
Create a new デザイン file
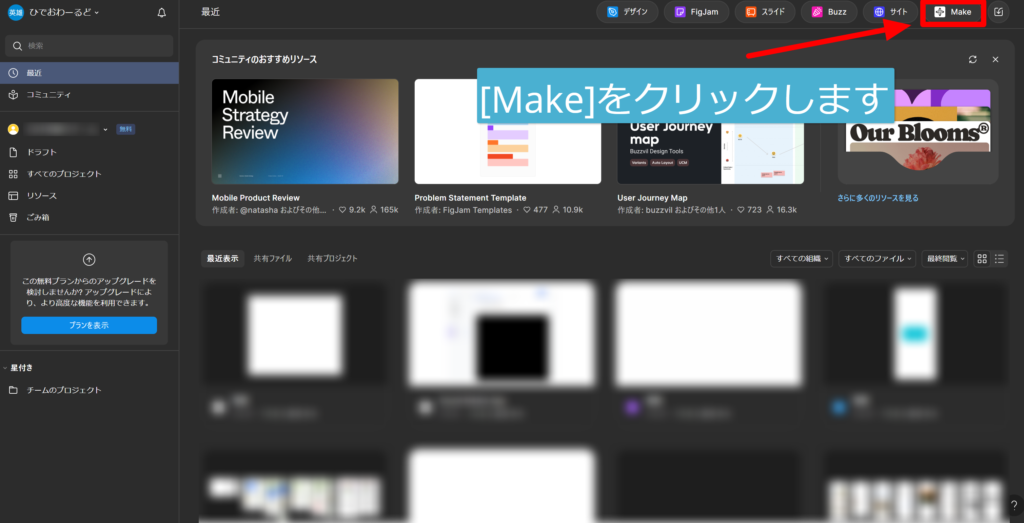(x=628, y=12)
